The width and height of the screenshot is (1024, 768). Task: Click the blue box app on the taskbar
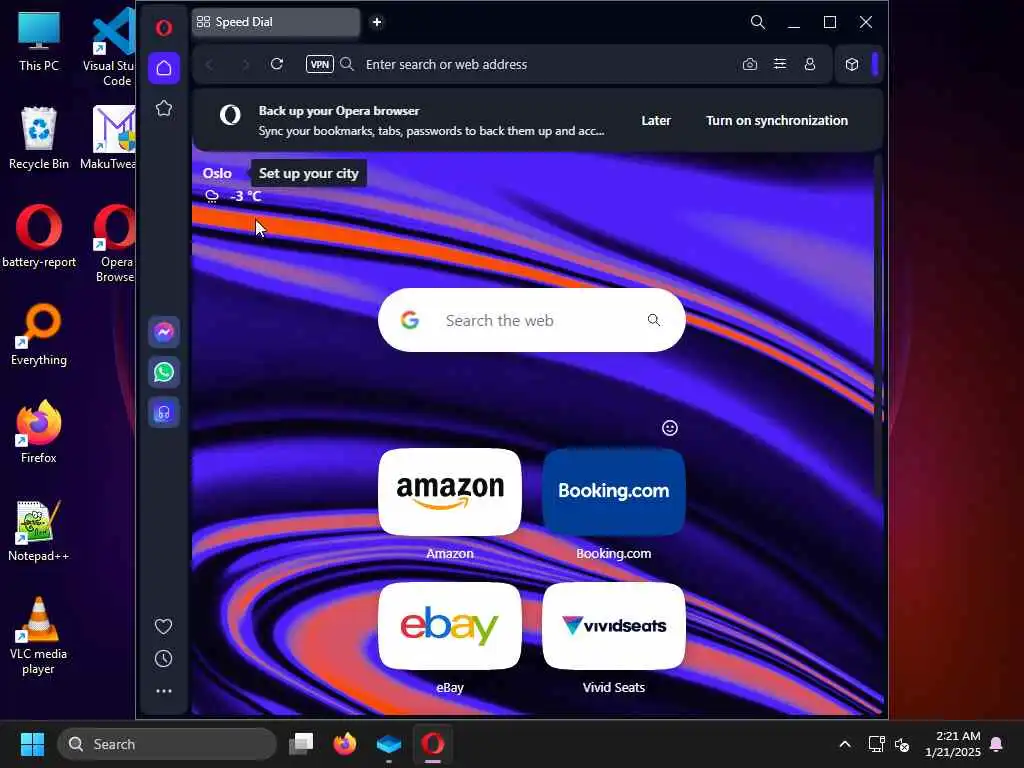tap(389, 744)
